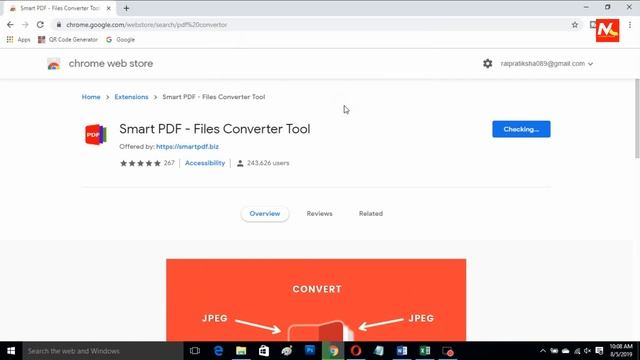Click the taskbar clock showing 10:08 AM

(621, 351)
